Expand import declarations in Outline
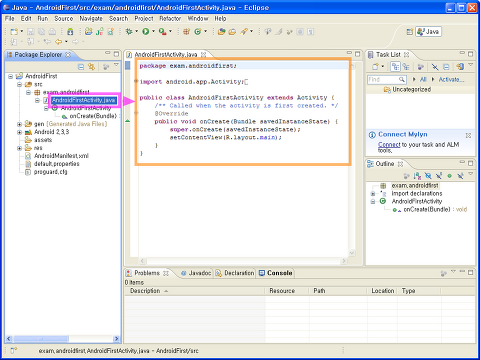The image size is (480, 360). tap(373, 194)
